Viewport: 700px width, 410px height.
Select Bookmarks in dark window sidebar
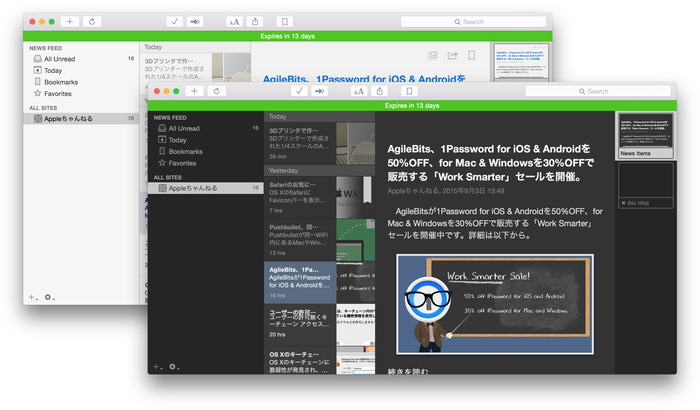click(x=206, y=151)
